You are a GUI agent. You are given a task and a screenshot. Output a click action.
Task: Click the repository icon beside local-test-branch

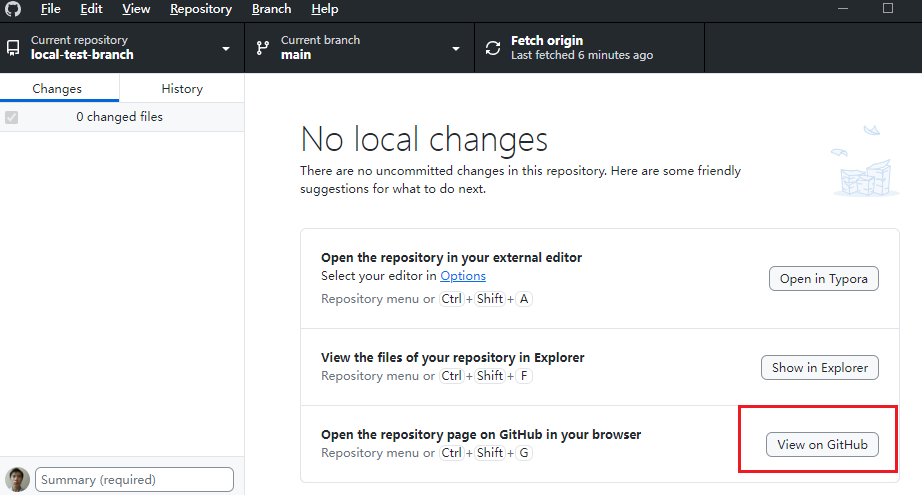pyautogui.click(x=13, y=48)
